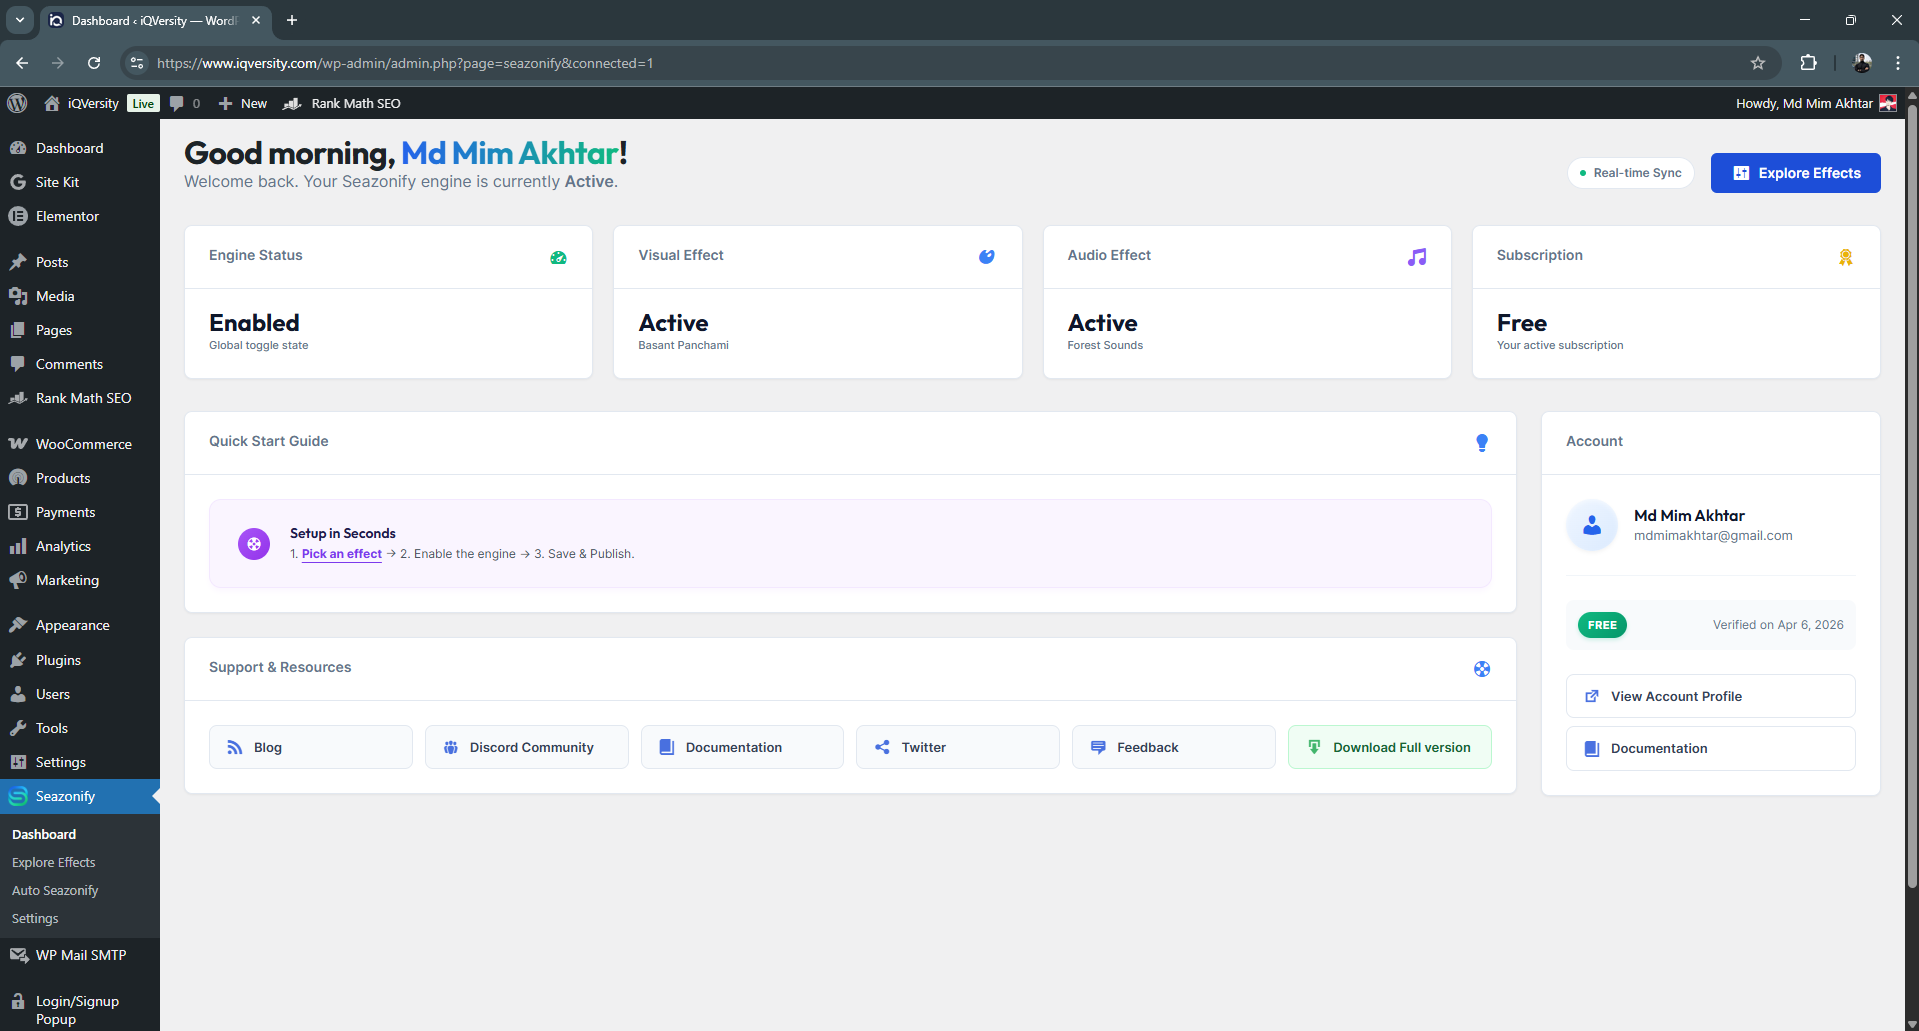The height and width of the screenshot is (1031, 1919).
Task: Click Download Full version button
Action: [1390, 747]
